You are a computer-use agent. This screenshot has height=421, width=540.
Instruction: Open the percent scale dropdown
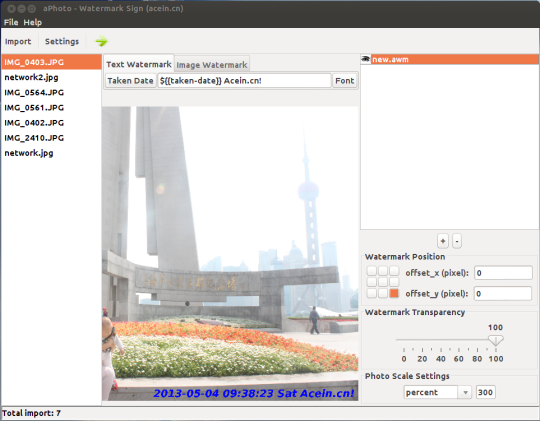(437, 392)
